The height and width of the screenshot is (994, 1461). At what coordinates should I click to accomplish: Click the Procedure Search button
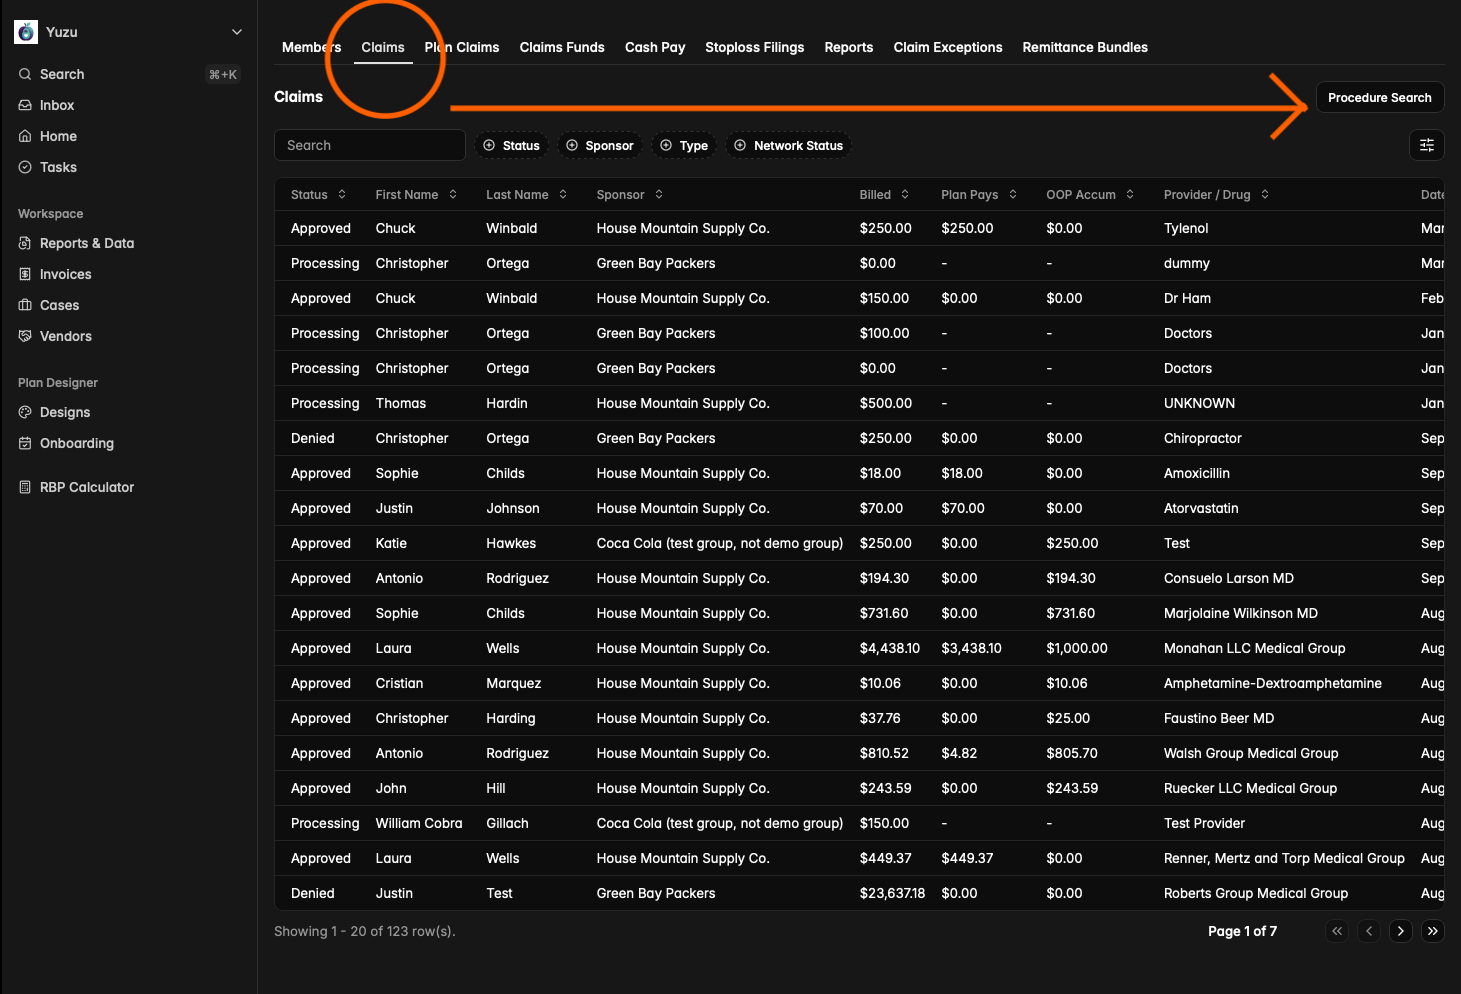tap(1380, 97)
